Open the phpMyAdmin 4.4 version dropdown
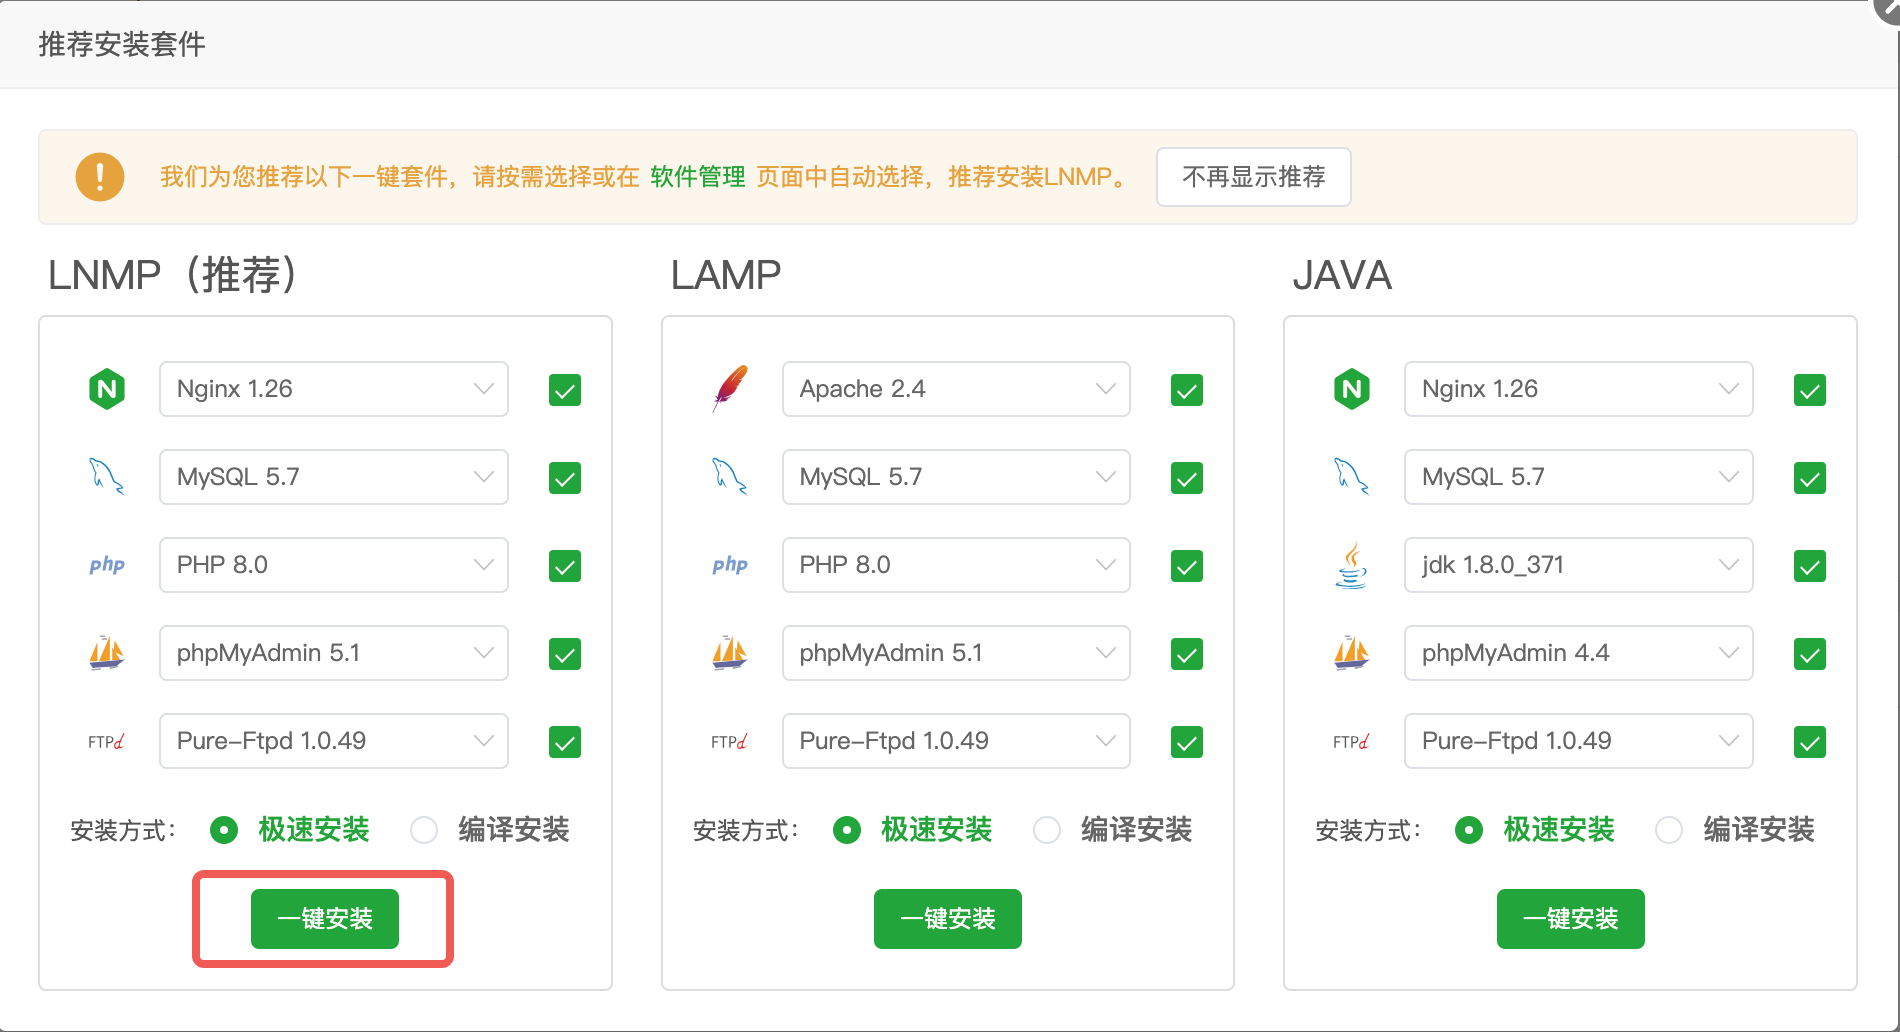1900x1032 pixels. pyautogui.click(x=1577, y=653)
